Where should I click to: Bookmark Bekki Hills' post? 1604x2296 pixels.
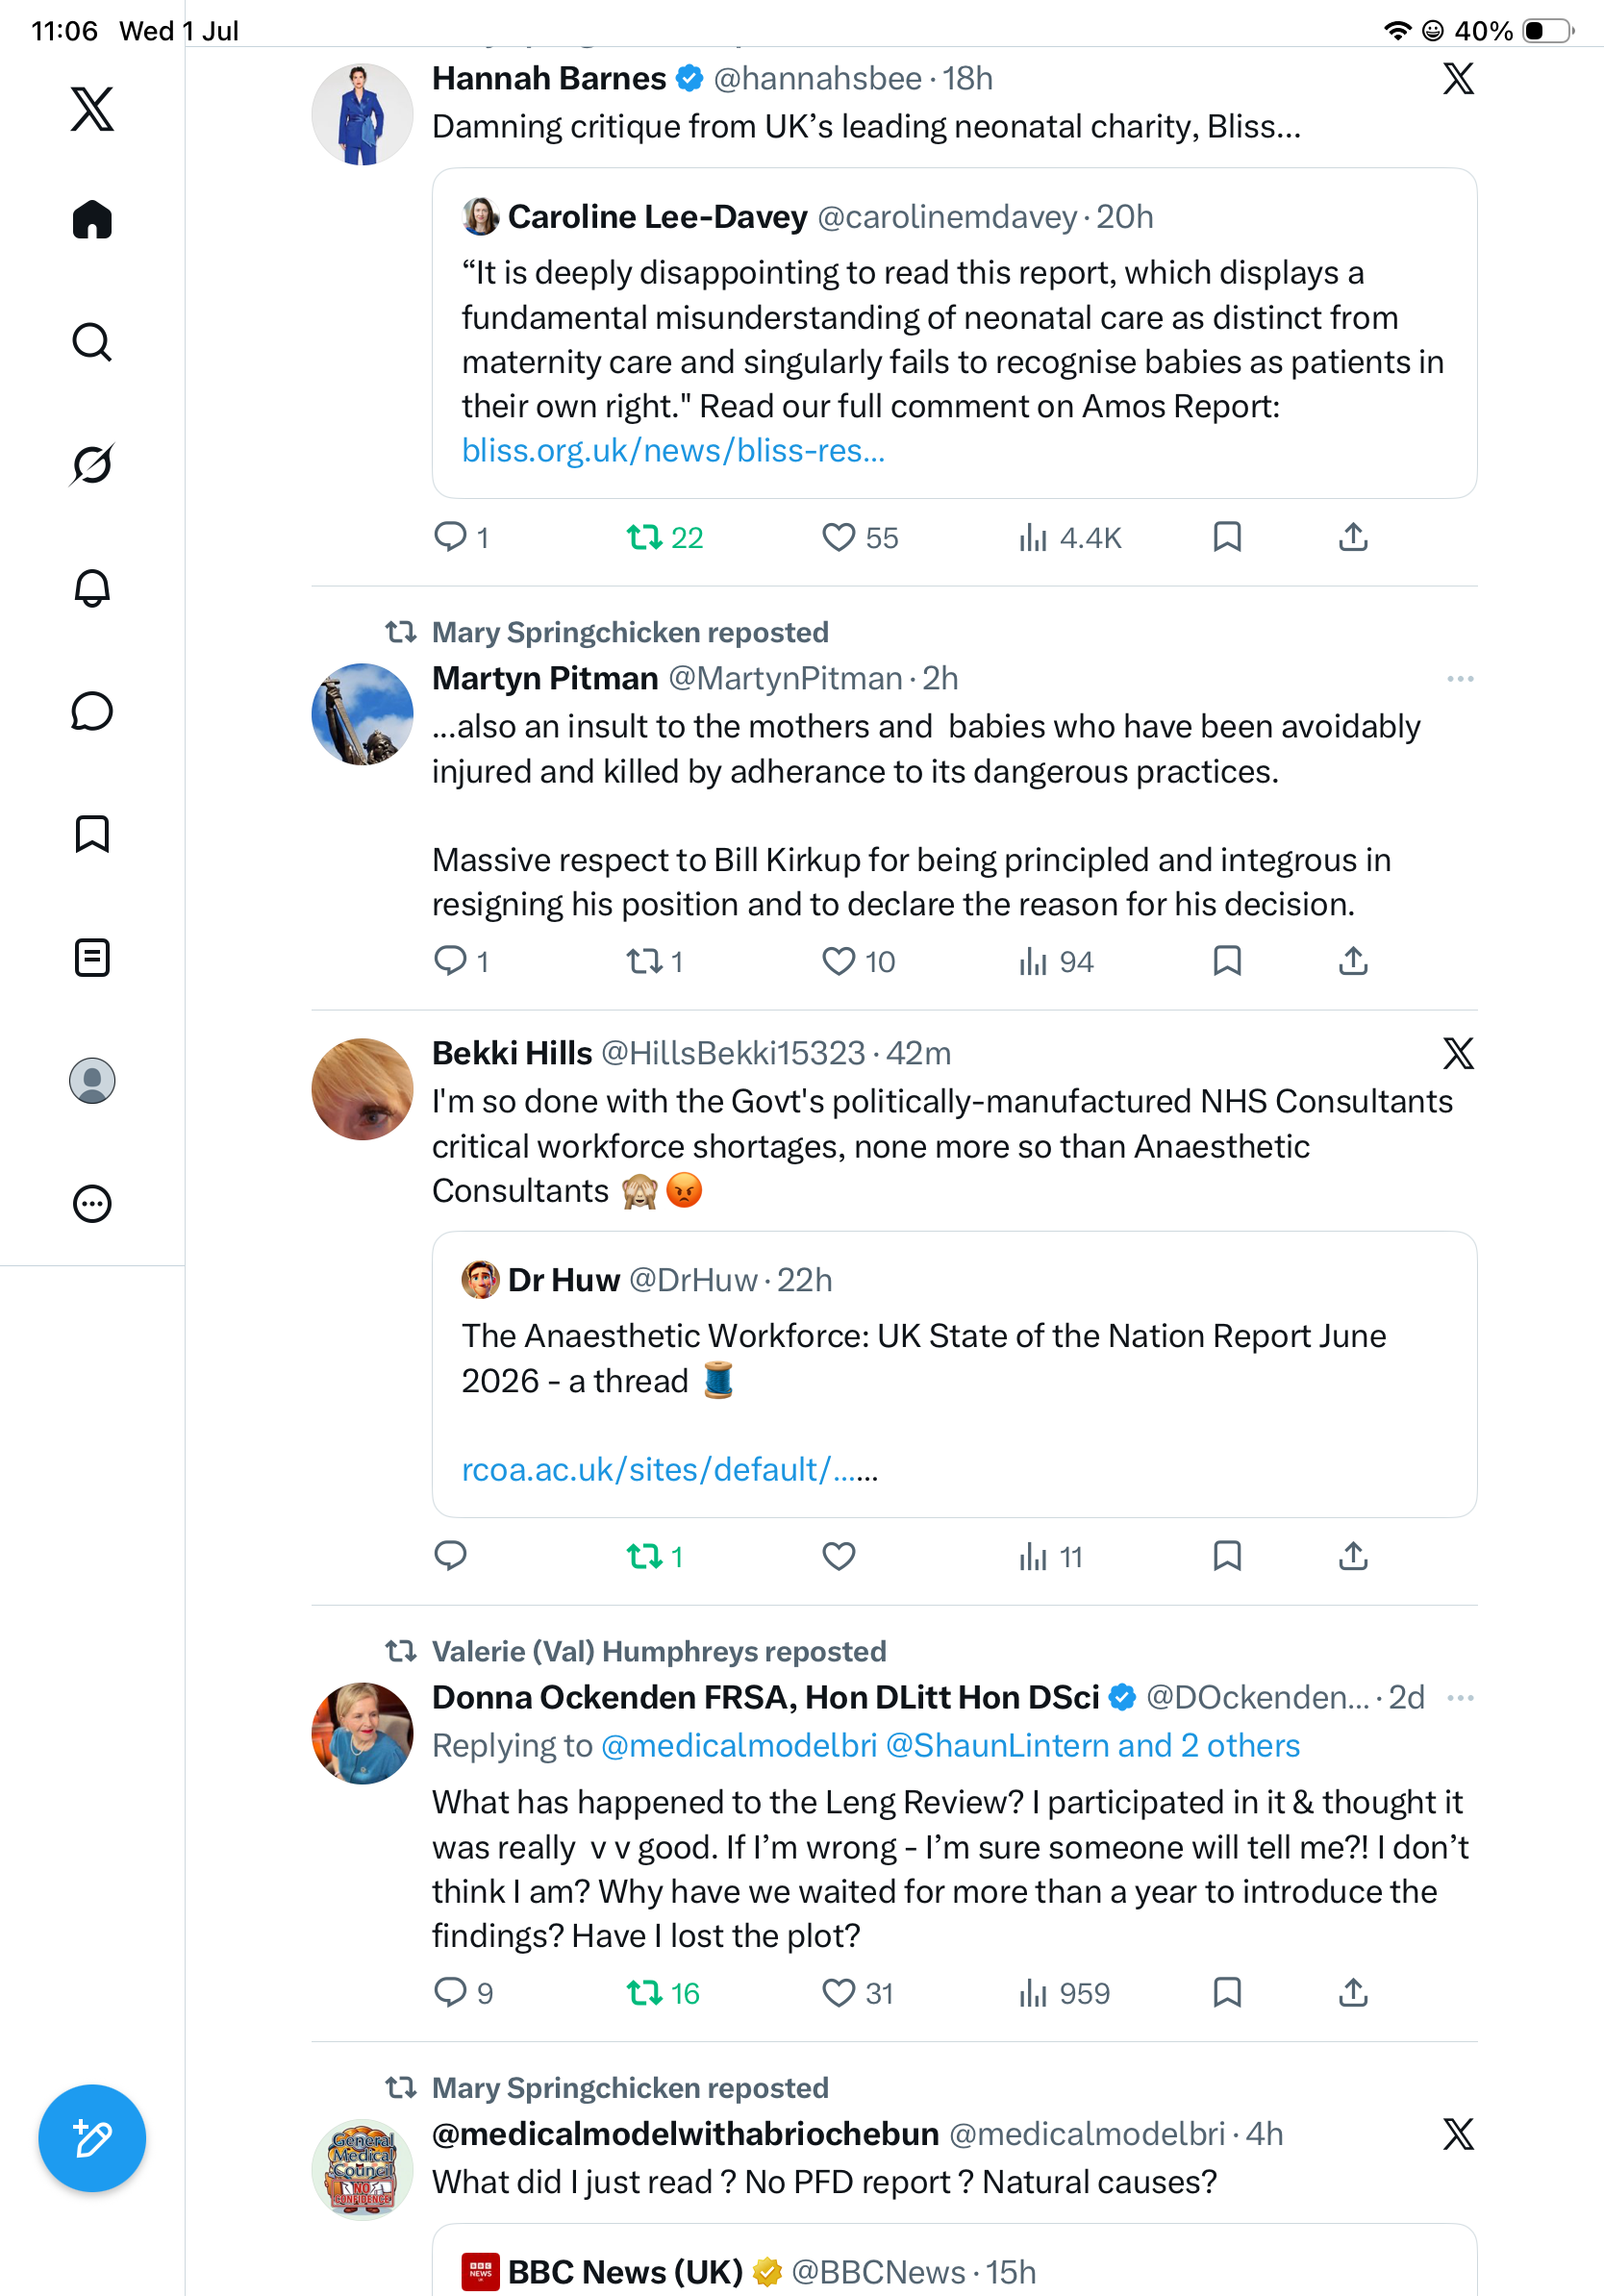[1227, 1556]
